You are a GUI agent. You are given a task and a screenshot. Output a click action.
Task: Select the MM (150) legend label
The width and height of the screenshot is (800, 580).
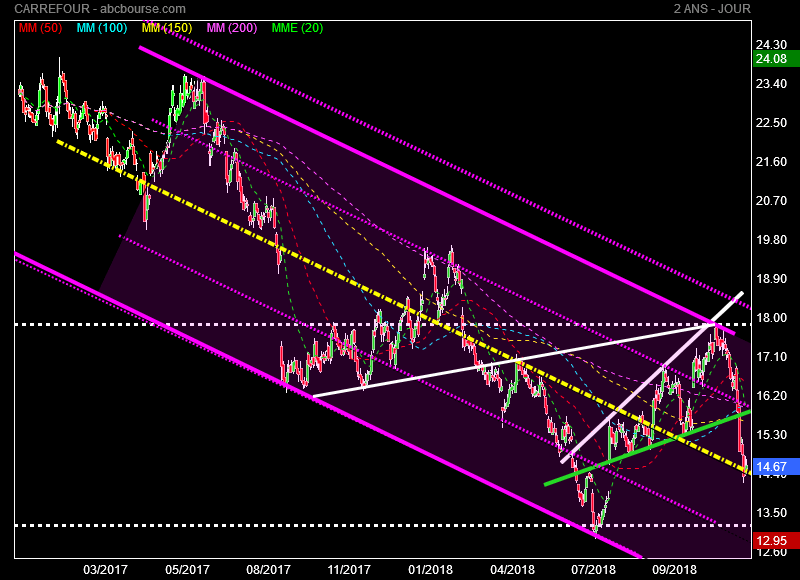coord(167,28)
